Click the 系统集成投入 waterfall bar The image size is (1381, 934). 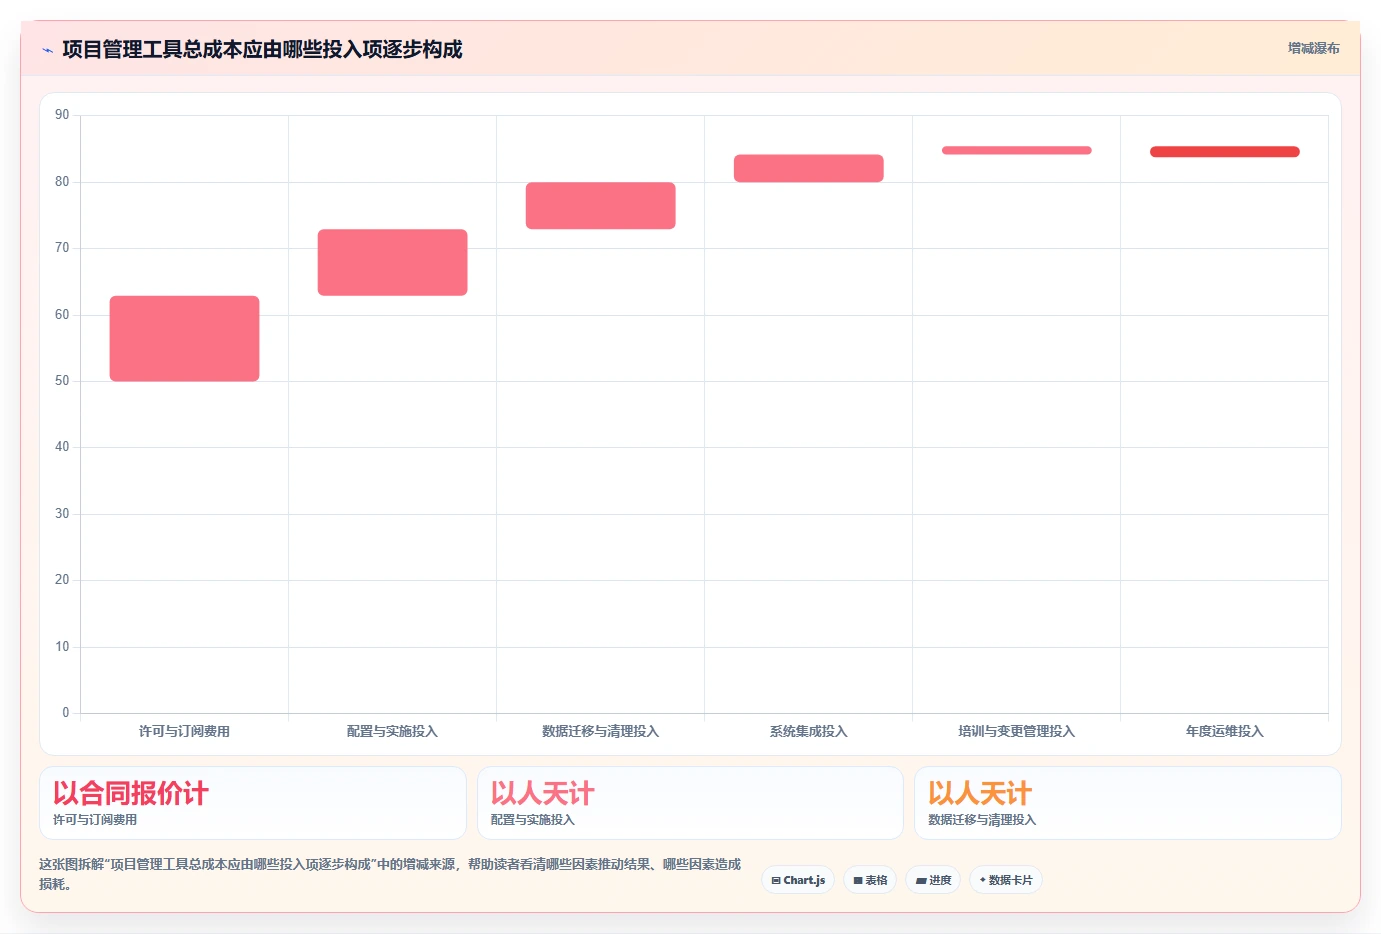tap(808, 168)
